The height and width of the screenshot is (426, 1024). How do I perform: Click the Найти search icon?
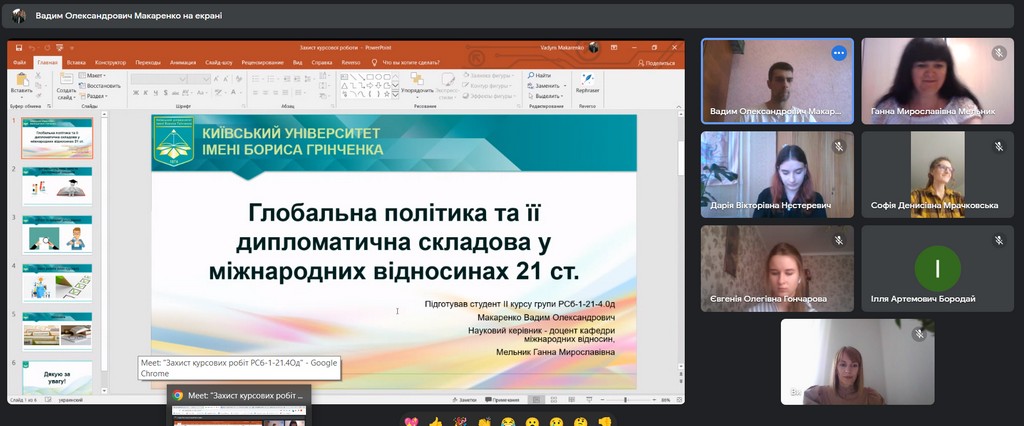point(541,75)
